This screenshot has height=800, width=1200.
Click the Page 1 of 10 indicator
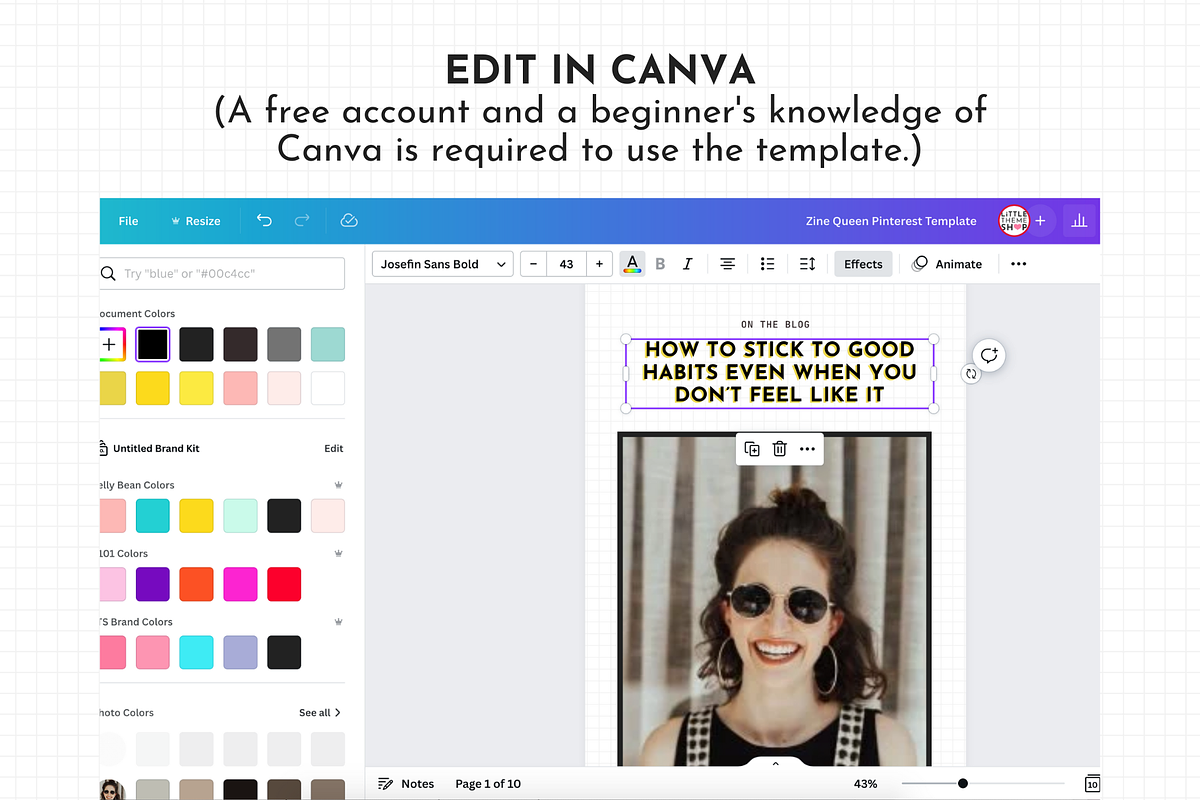point(488,784)
